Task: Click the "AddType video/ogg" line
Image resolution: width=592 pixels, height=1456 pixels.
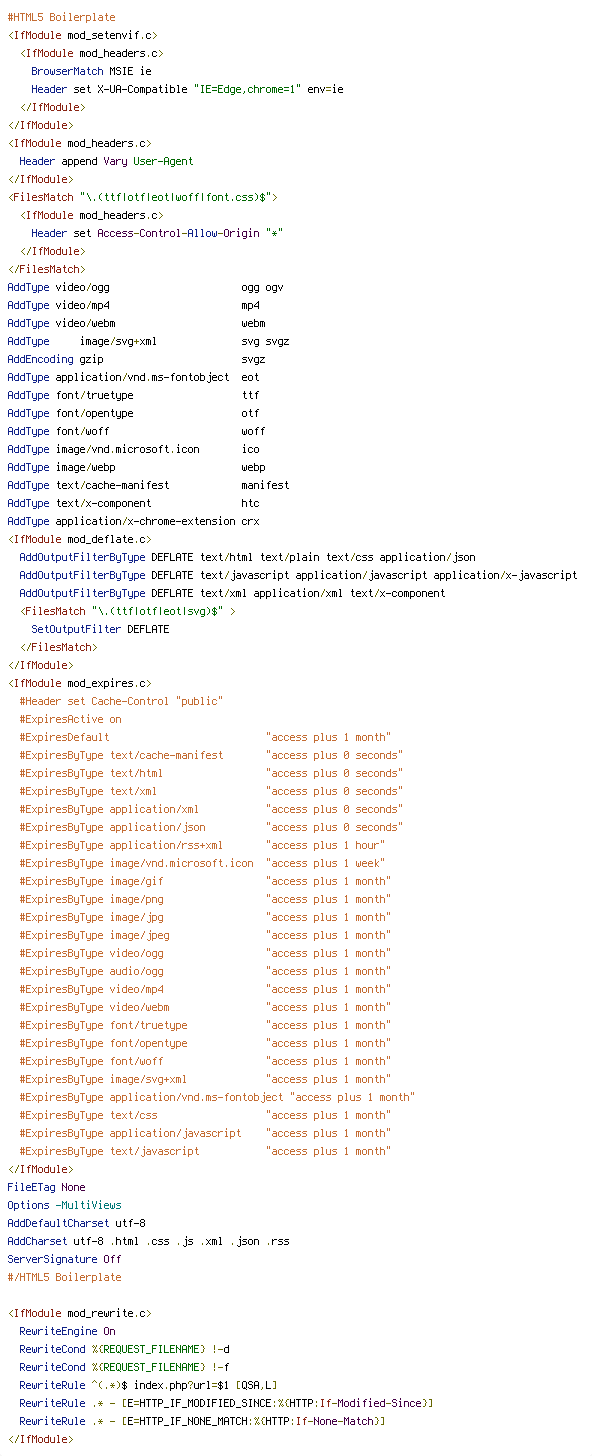Action: click(x=145, y=287)
